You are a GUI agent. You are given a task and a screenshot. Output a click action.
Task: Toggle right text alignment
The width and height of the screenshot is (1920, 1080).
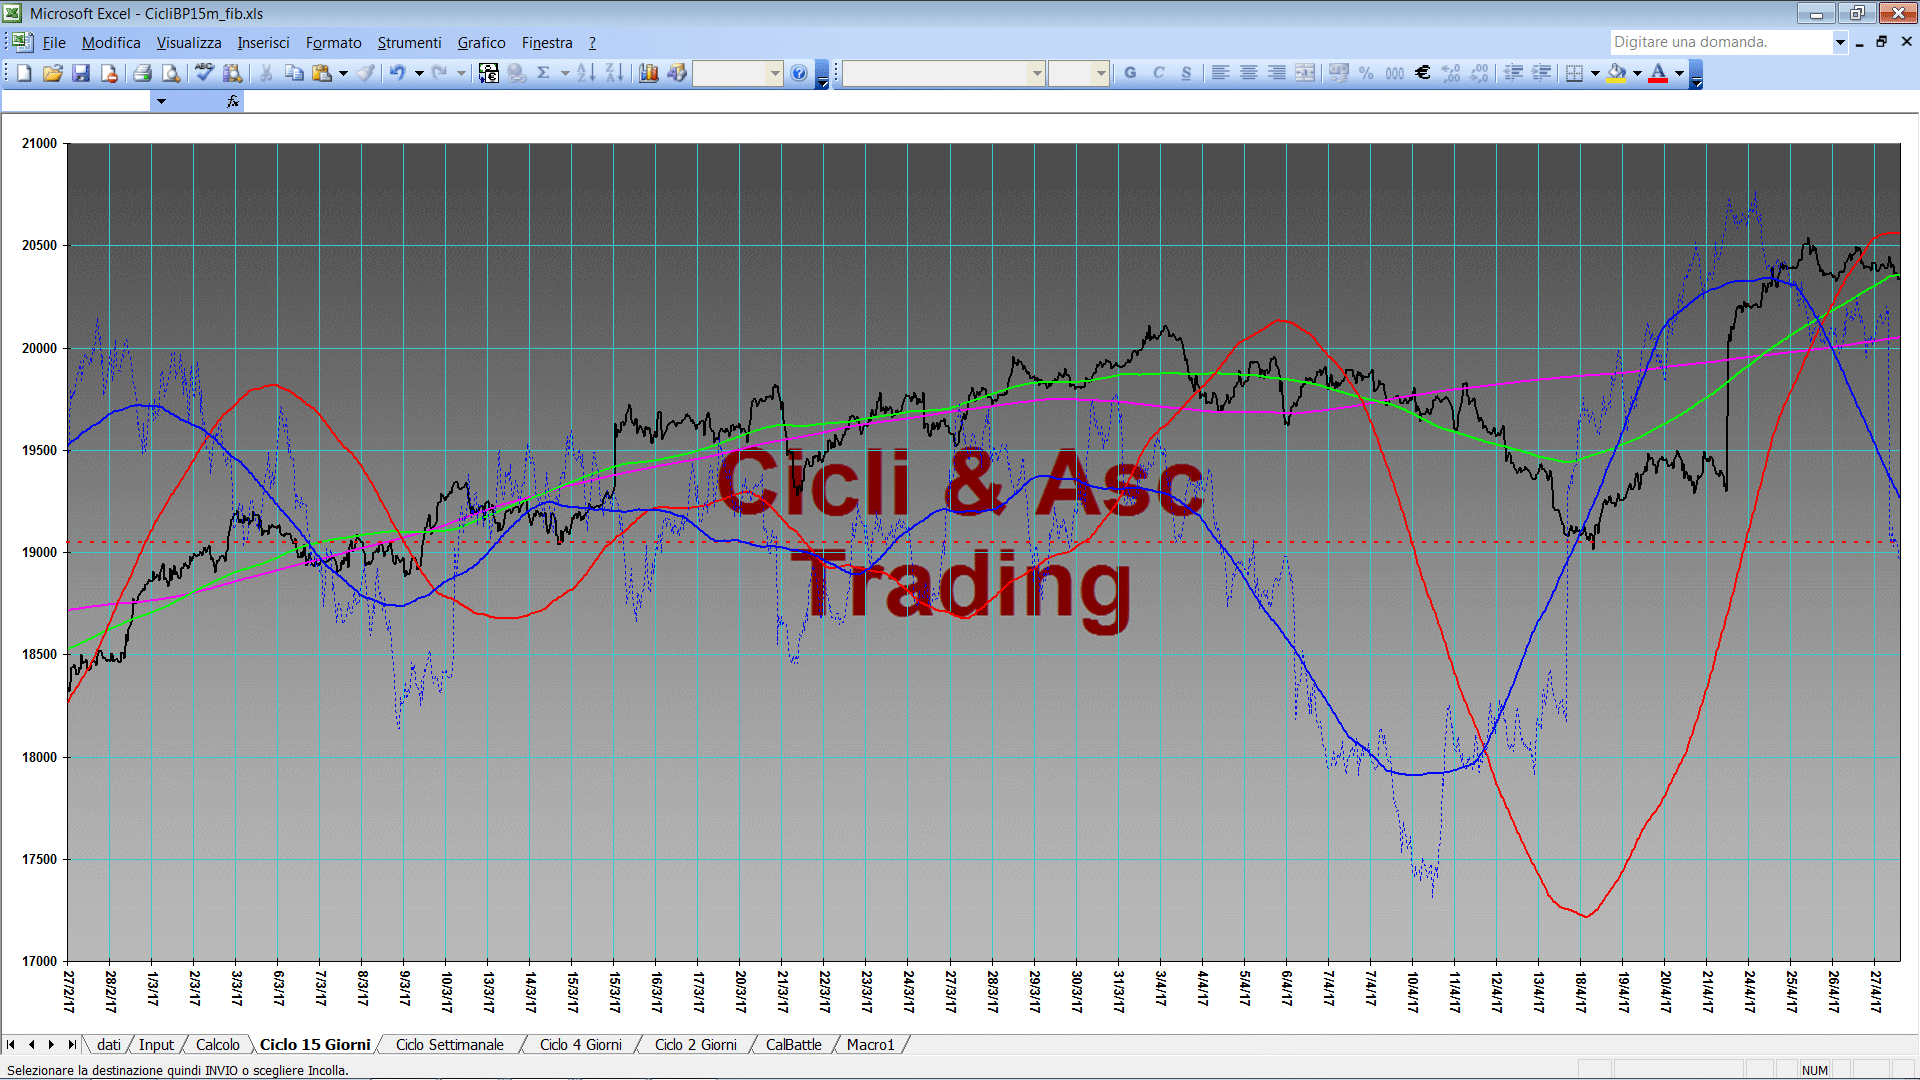pyautogui.click(x=1277, y=73)
